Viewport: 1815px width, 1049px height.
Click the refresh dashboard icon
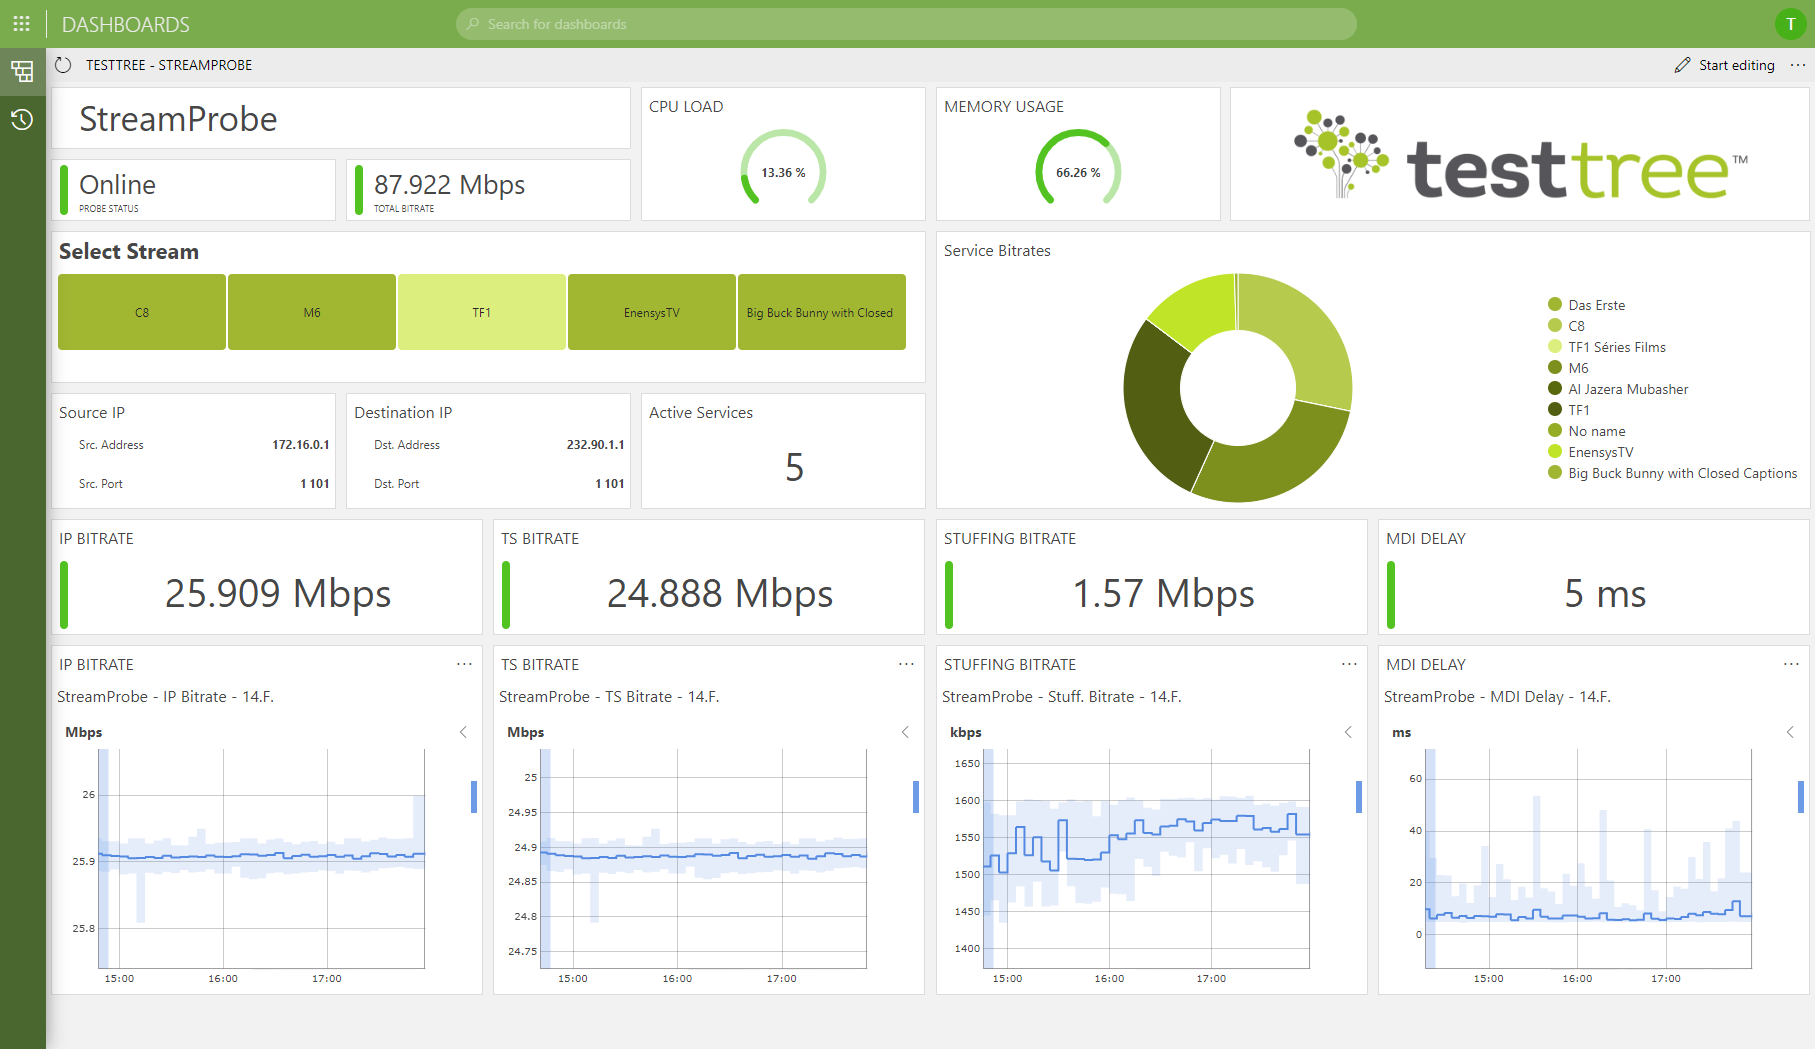click(x=63, y=65)
